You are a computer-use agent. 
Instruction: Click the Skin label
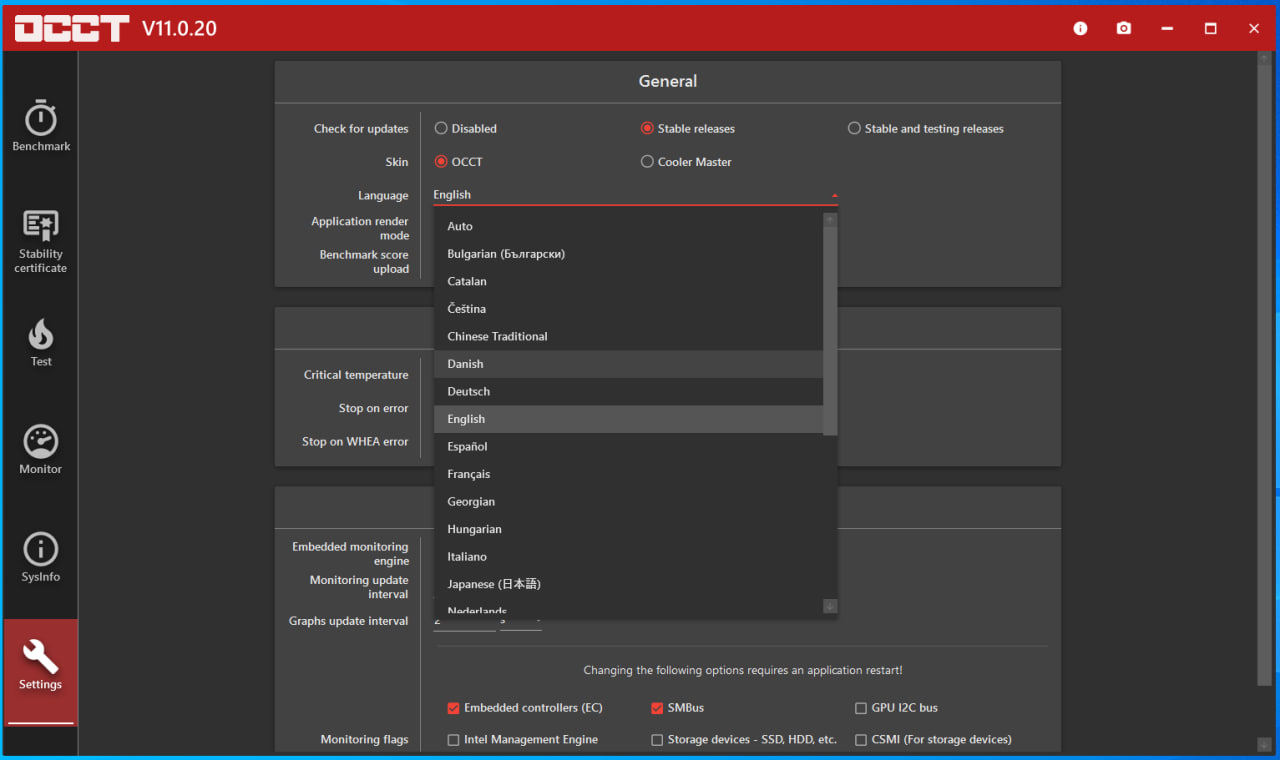point(397,162)
